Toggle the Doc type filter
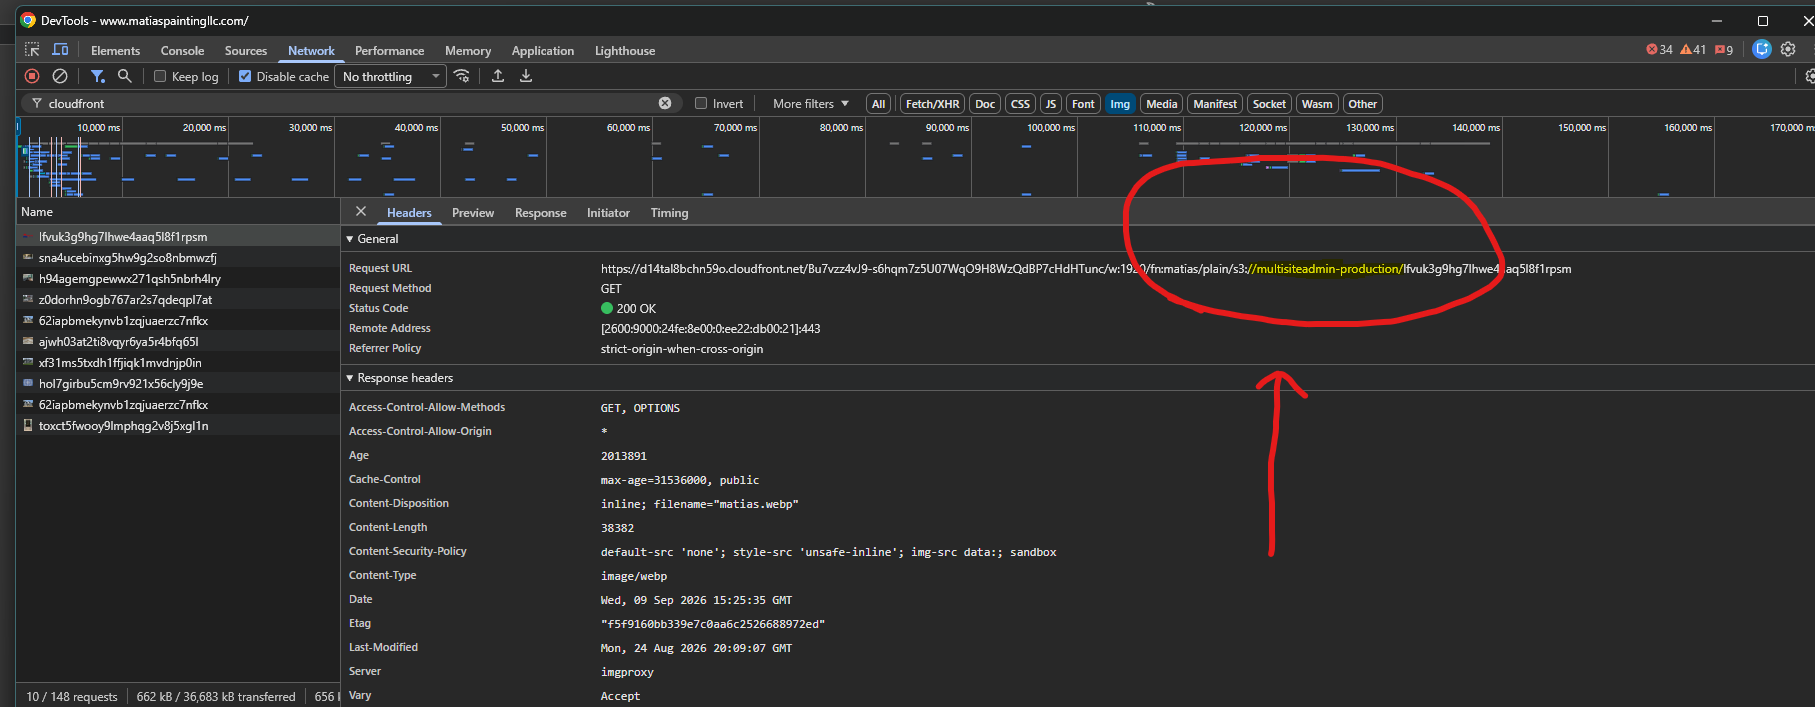Viewport: 1815px width, 707px height. (985, 104)
